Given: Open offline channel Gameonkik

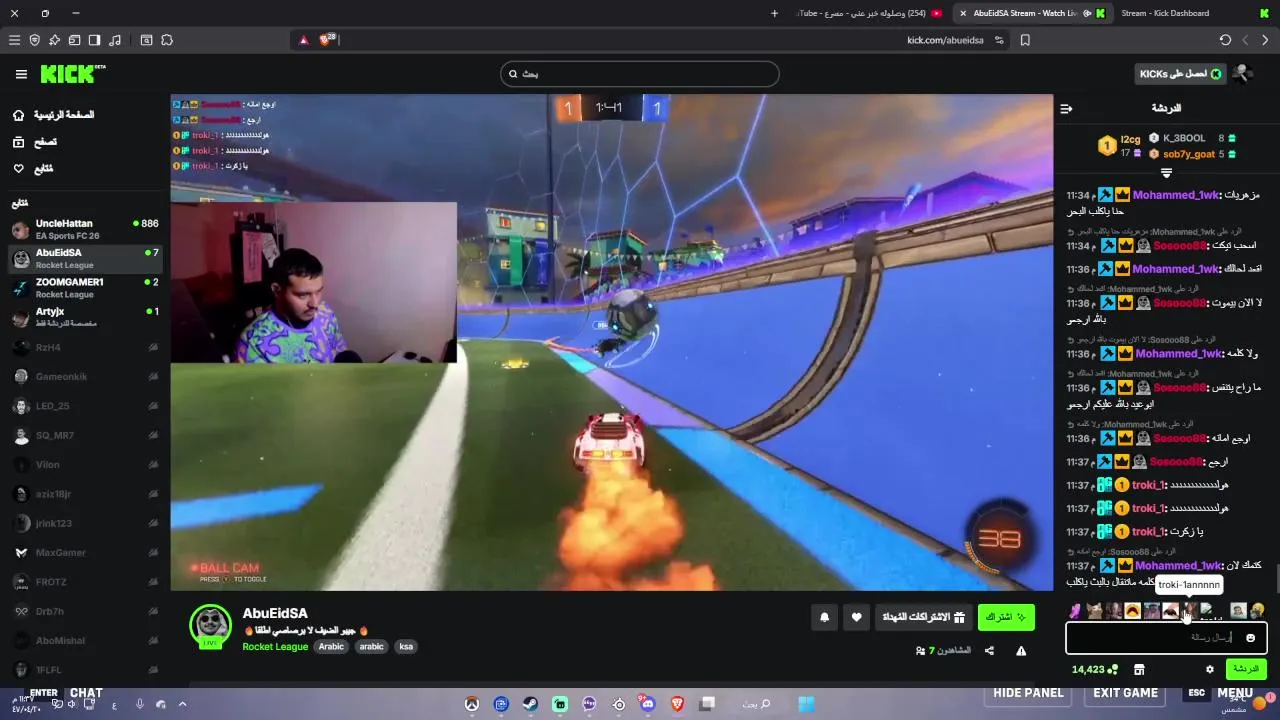Looking at the screenshot, I should [x=85, y=376].
